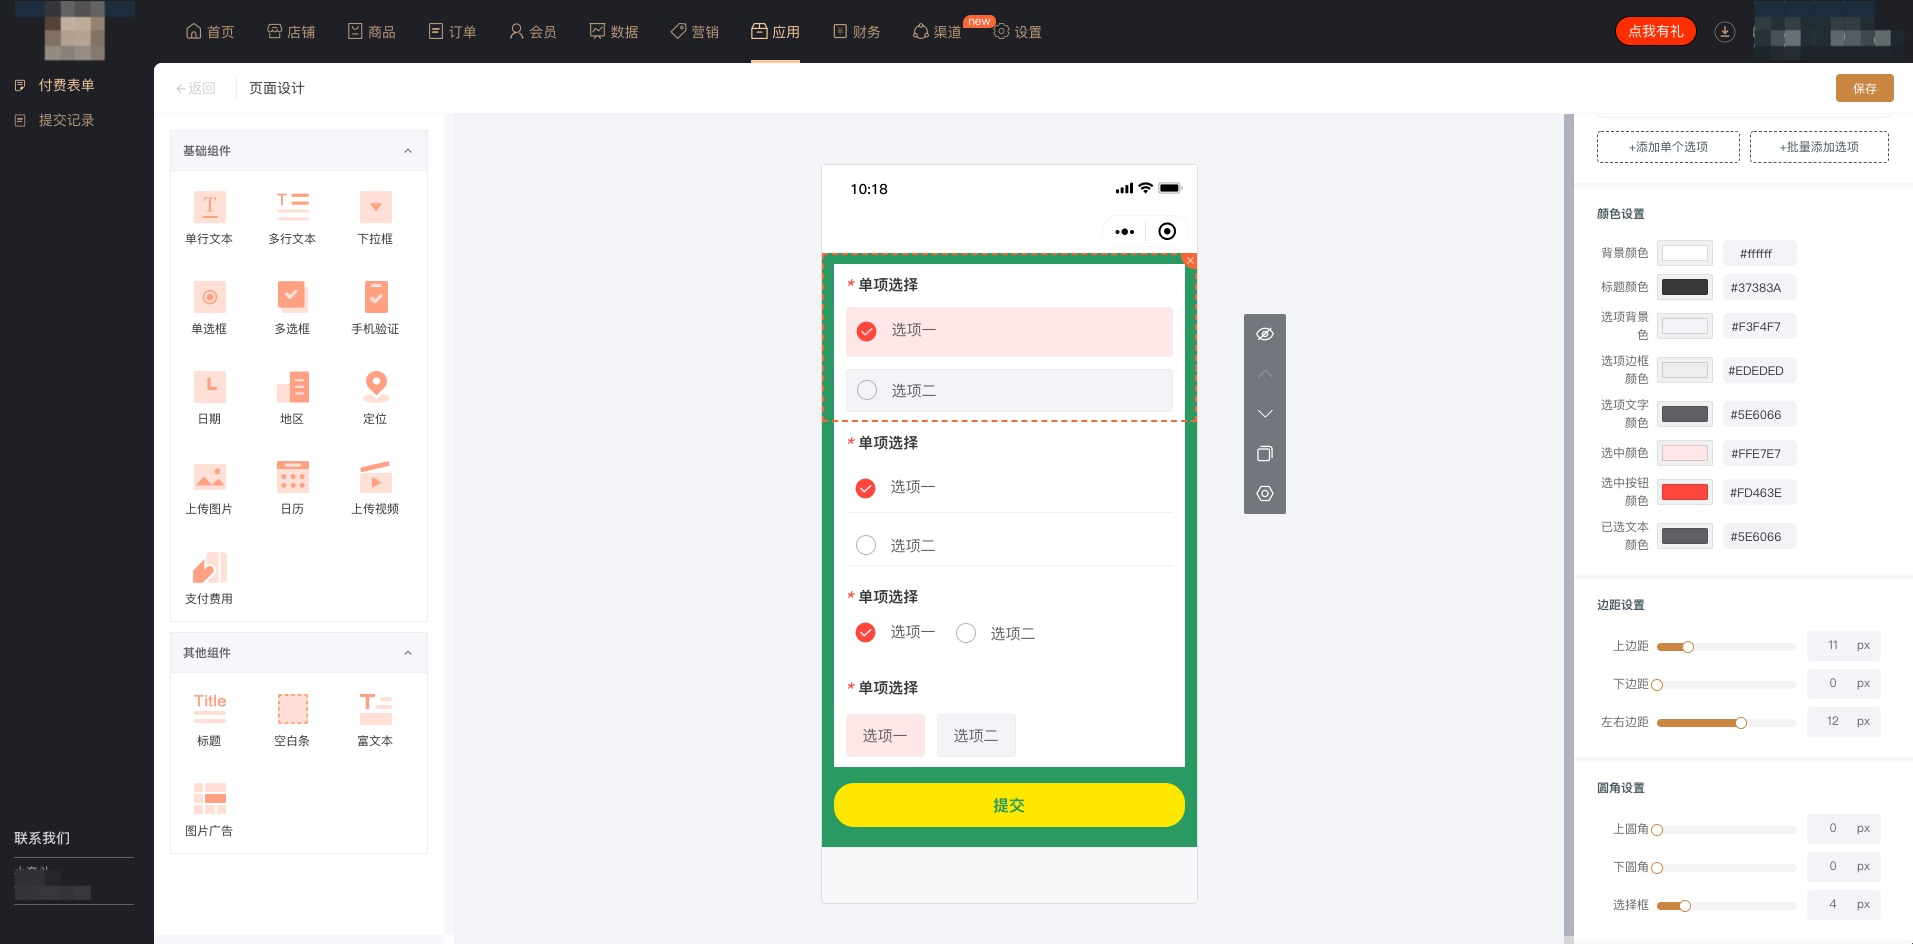The image size is (1913, 944).
Task: Select 选项一 in the first 单项选择
Action: click(x=1009, y=331)
